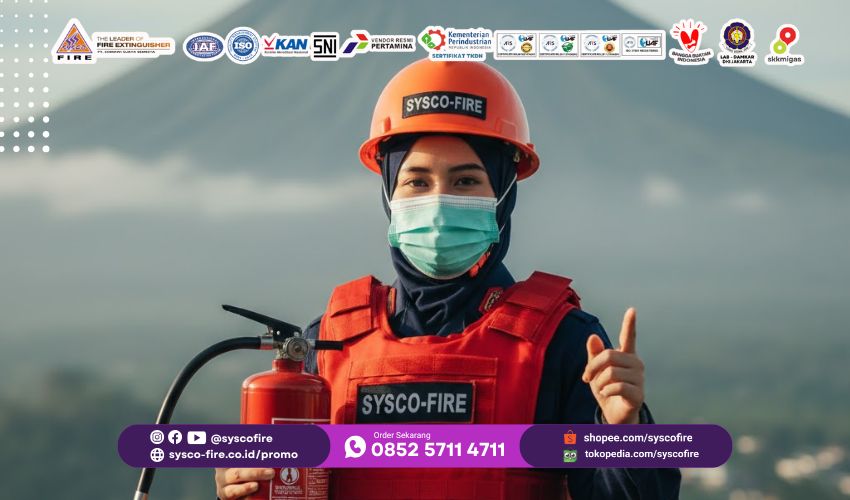This screenshot has height=500, width=850.
Task: Click the Order Sekarang text
Action: tap(402, 435)
